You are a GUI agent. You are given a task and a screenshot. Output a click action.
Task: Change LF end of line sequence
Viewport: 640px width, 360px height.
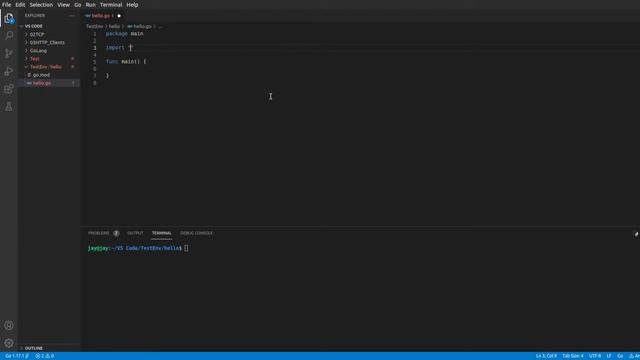click(609, 356)
